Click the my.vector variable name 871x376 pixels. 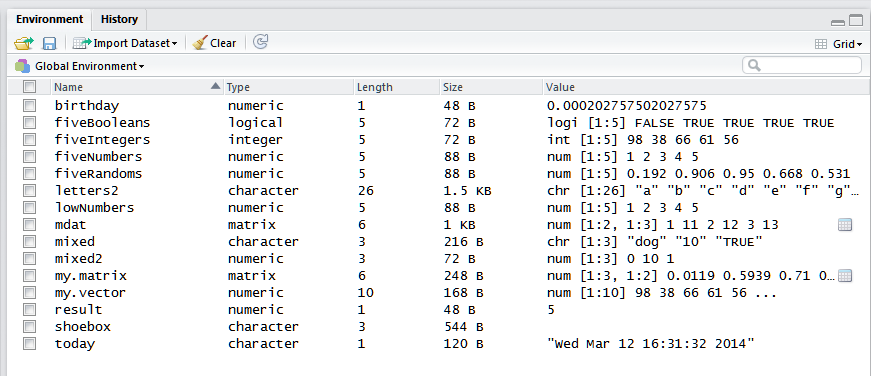[x=90, y=293]
